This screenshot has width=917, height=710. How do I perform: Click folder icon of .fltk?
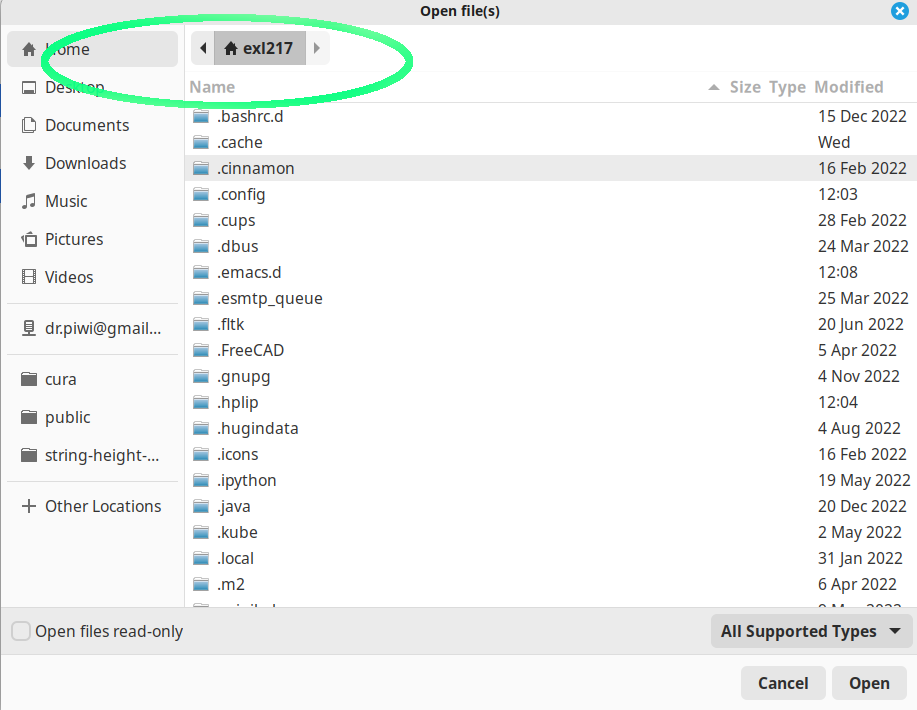[201, 325]
